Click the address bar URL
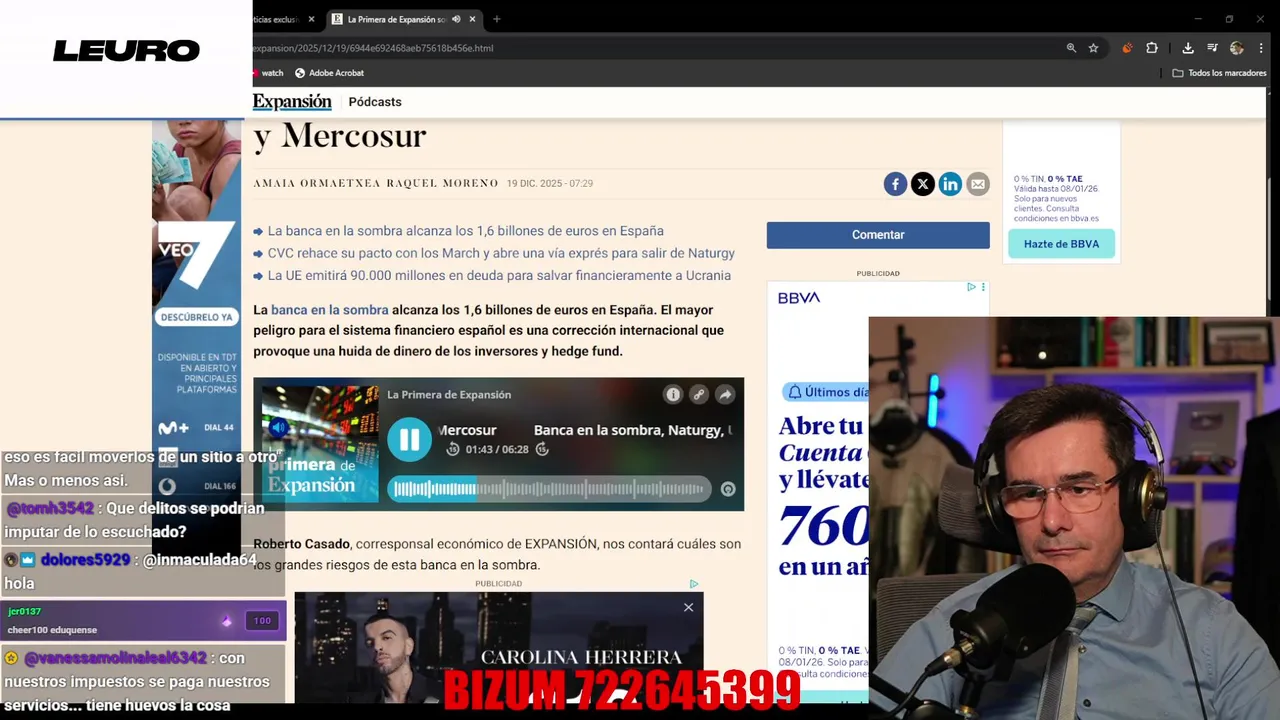 pos(373,48)
